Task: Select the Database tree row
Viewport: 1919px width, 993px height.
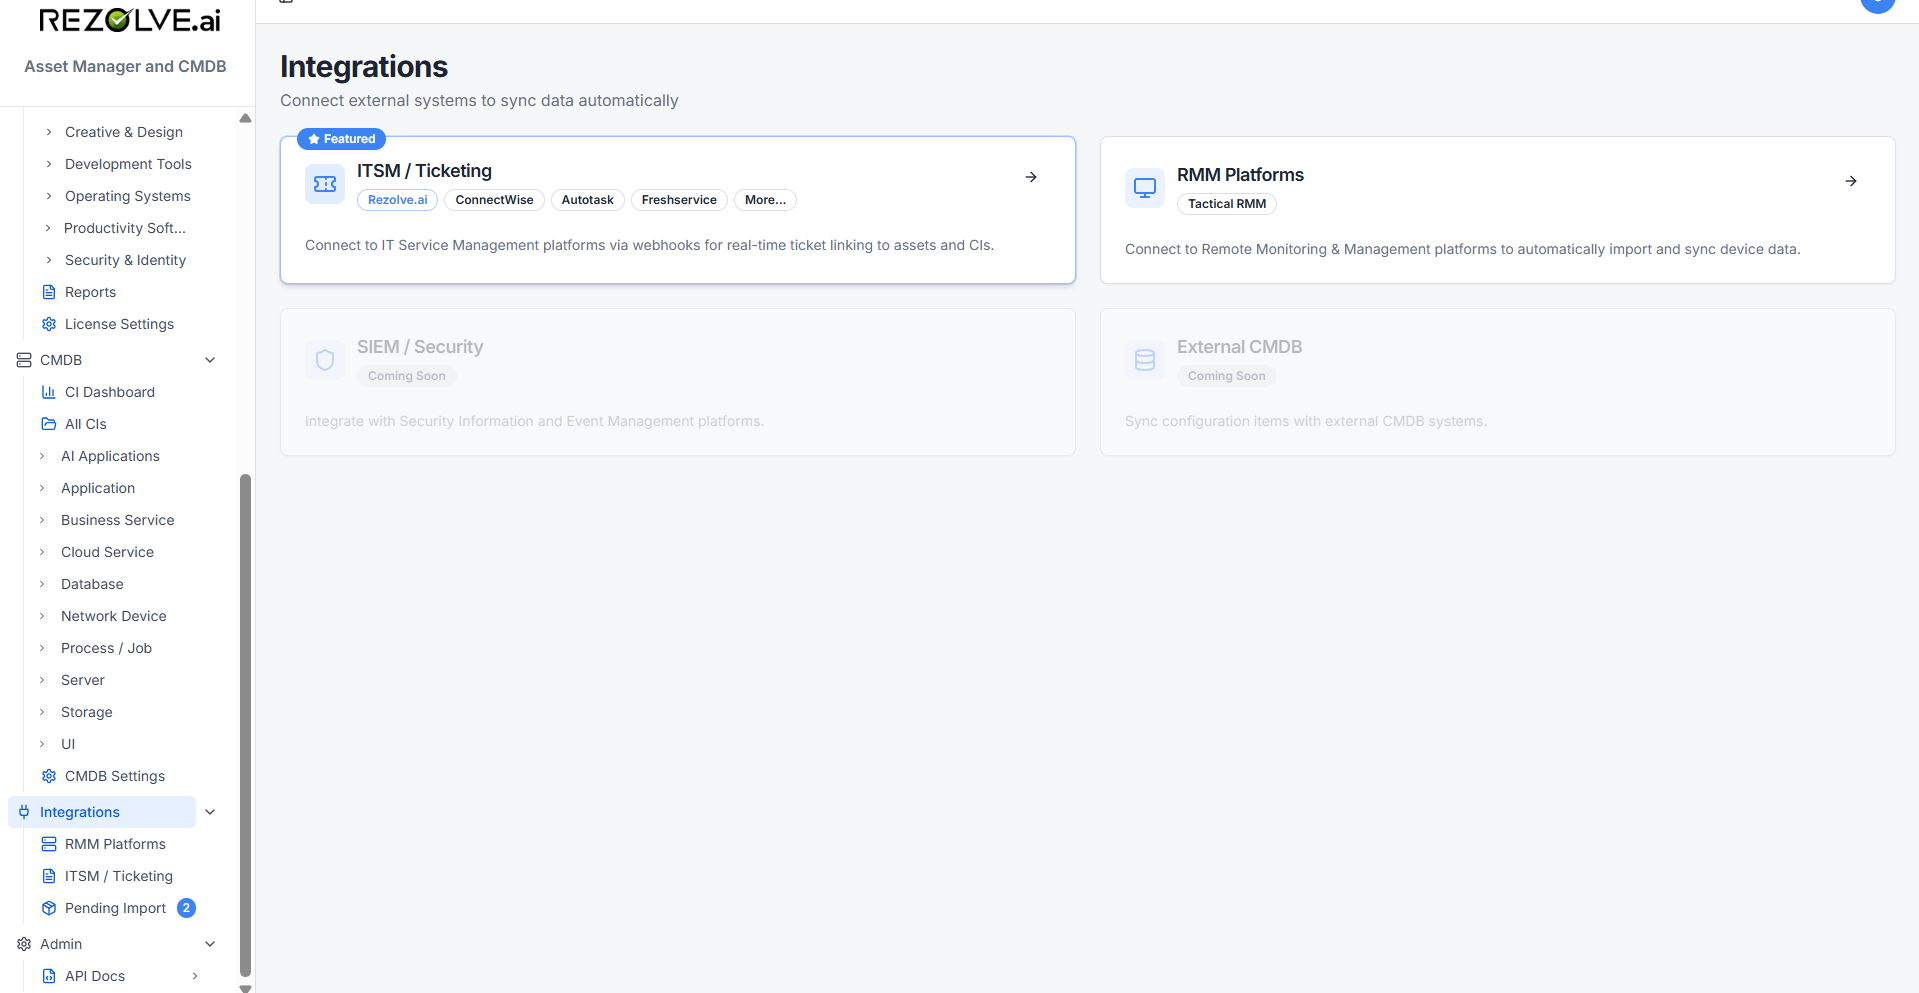Action: pos(92,584)
